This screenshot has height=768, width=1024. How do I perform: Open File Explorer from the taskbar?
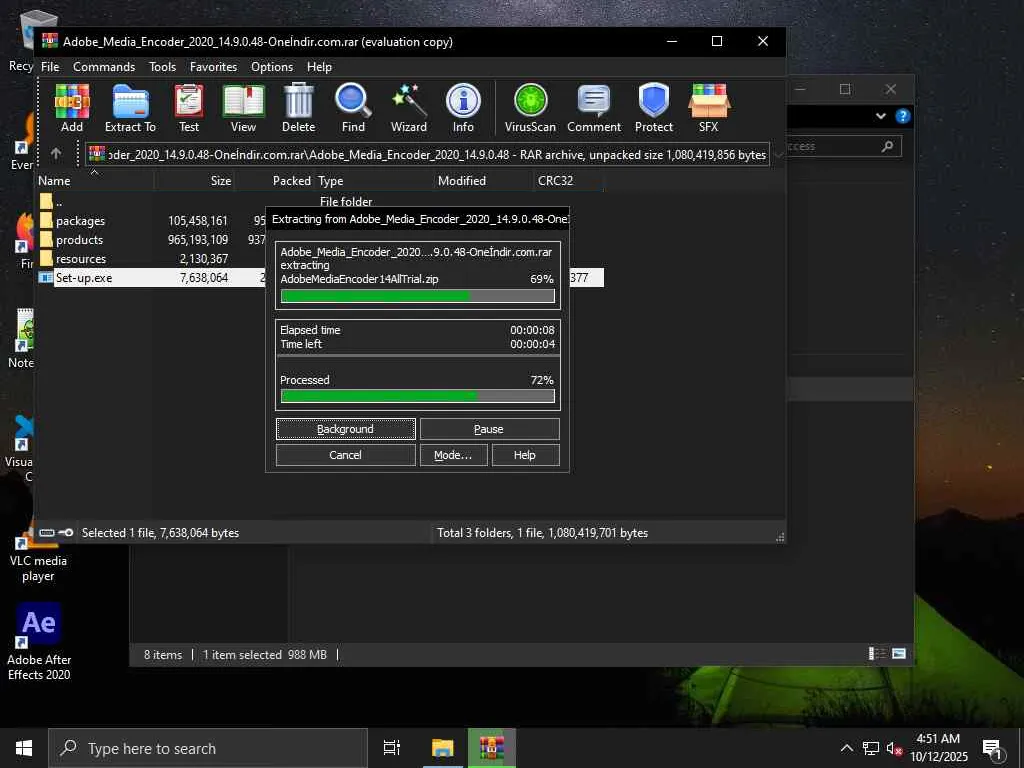(x=443, y=748)
